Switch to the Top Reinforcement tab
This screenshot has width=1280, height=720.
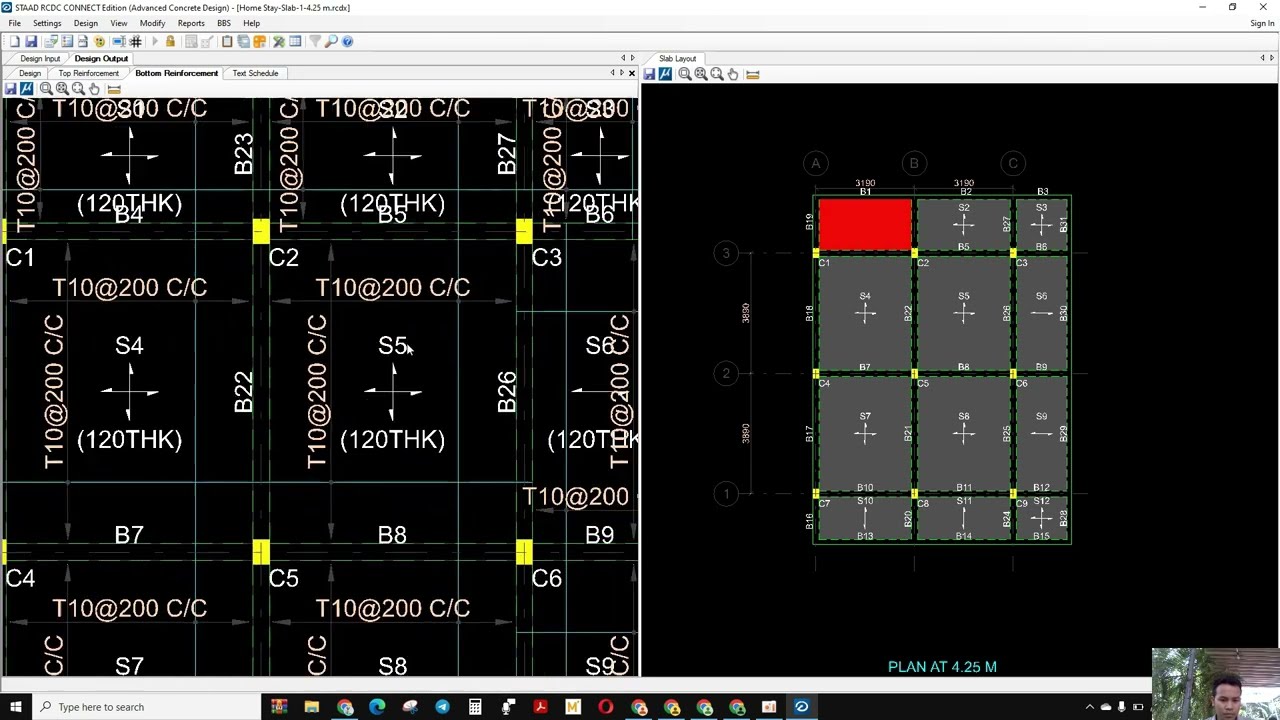(x=88, y=73)
